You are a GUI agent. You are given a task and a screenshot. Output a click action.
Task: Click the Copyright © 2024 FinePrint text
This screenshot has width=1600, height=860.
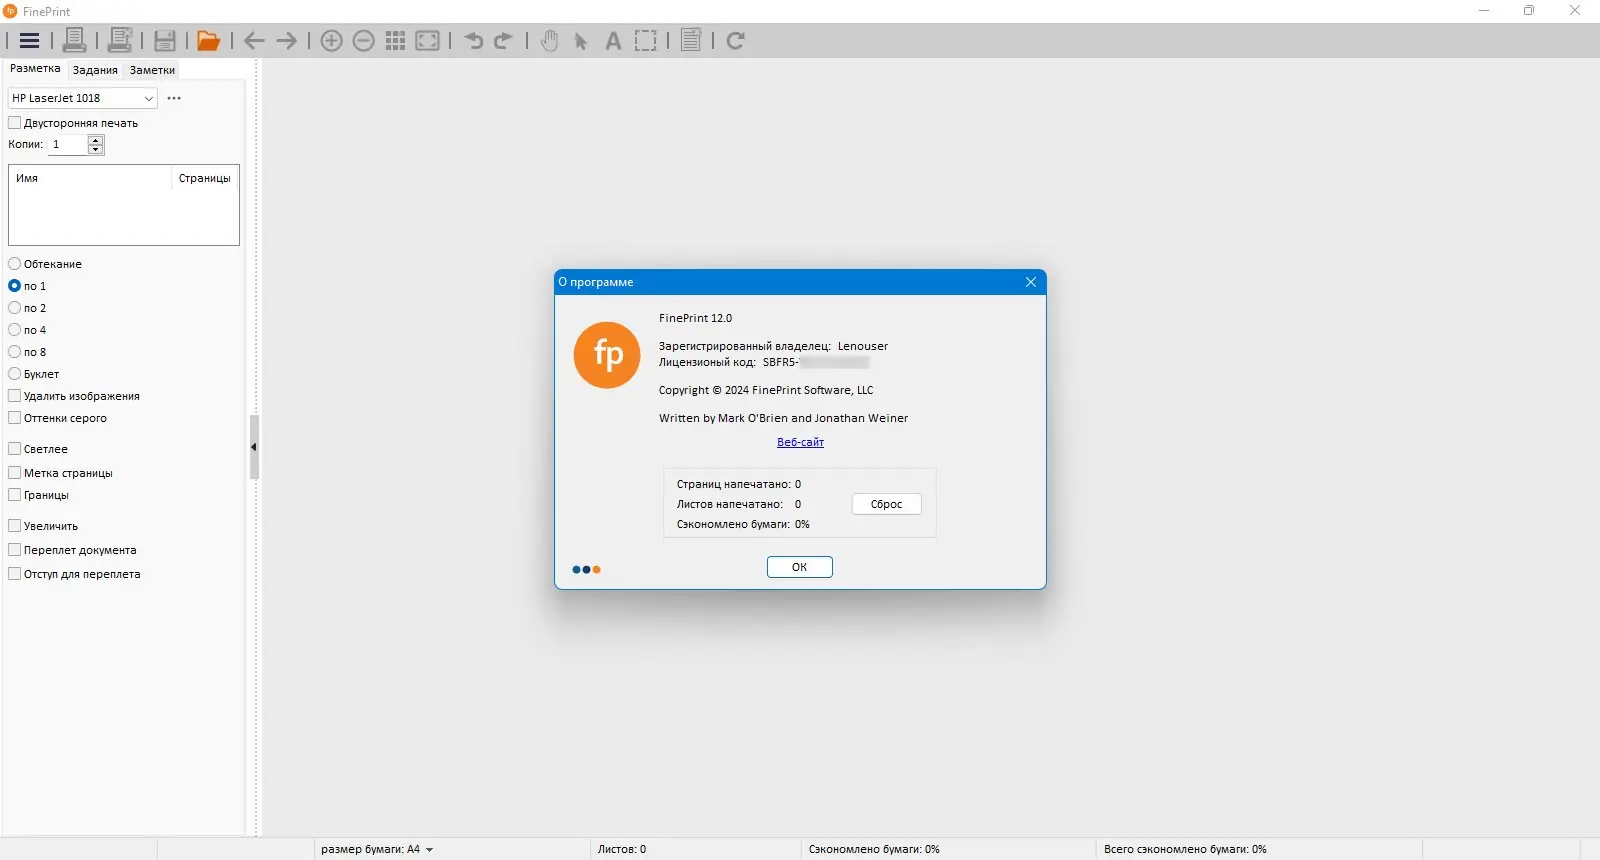click(766, 390)
